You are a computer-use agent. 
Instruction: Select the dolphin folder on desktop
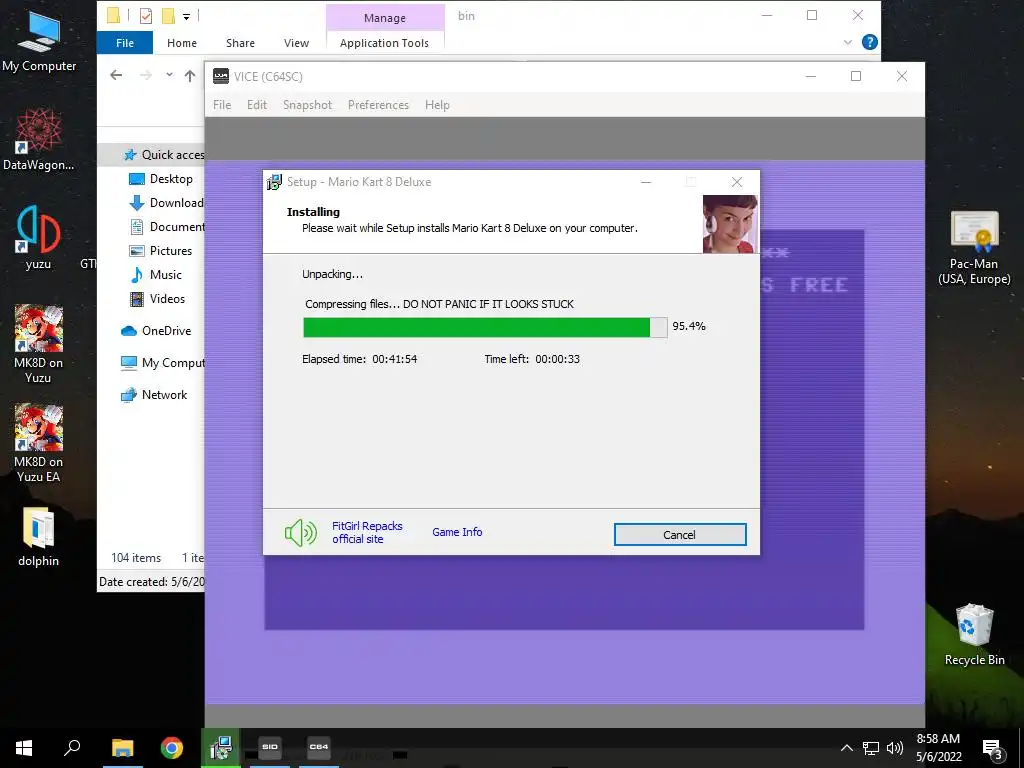[x=39, y=537]
